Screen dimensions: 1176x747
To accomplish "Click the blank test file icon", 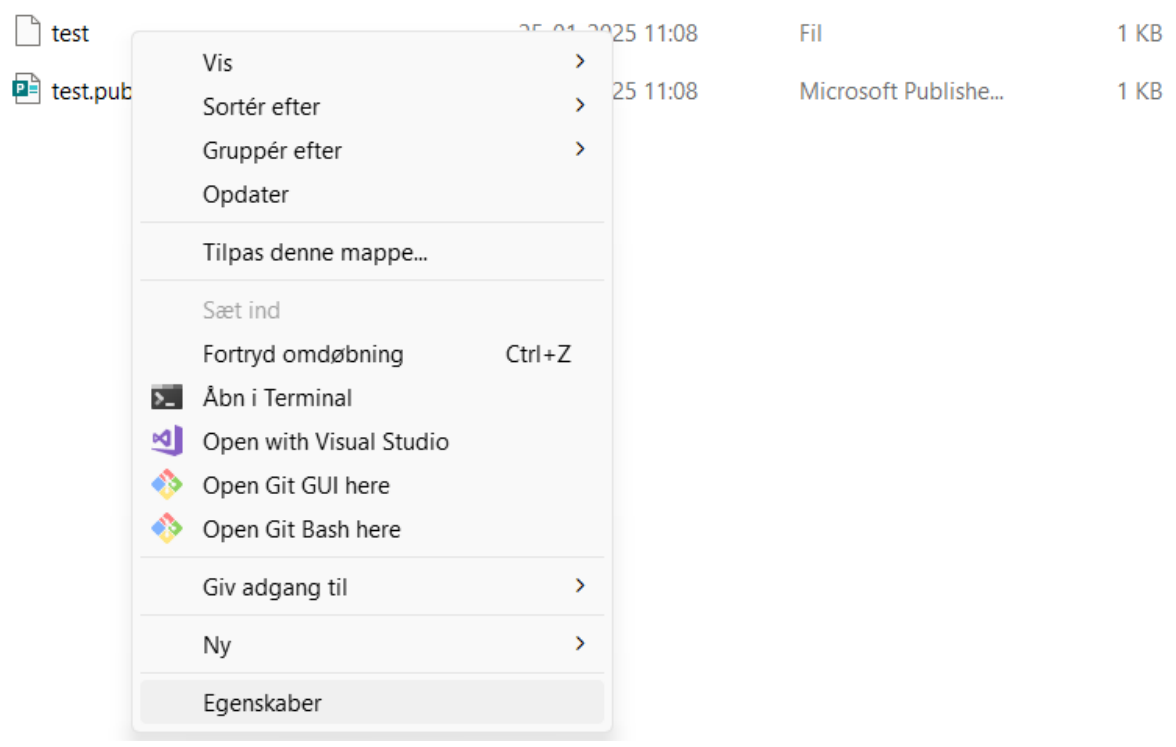I will pos(26,32).
